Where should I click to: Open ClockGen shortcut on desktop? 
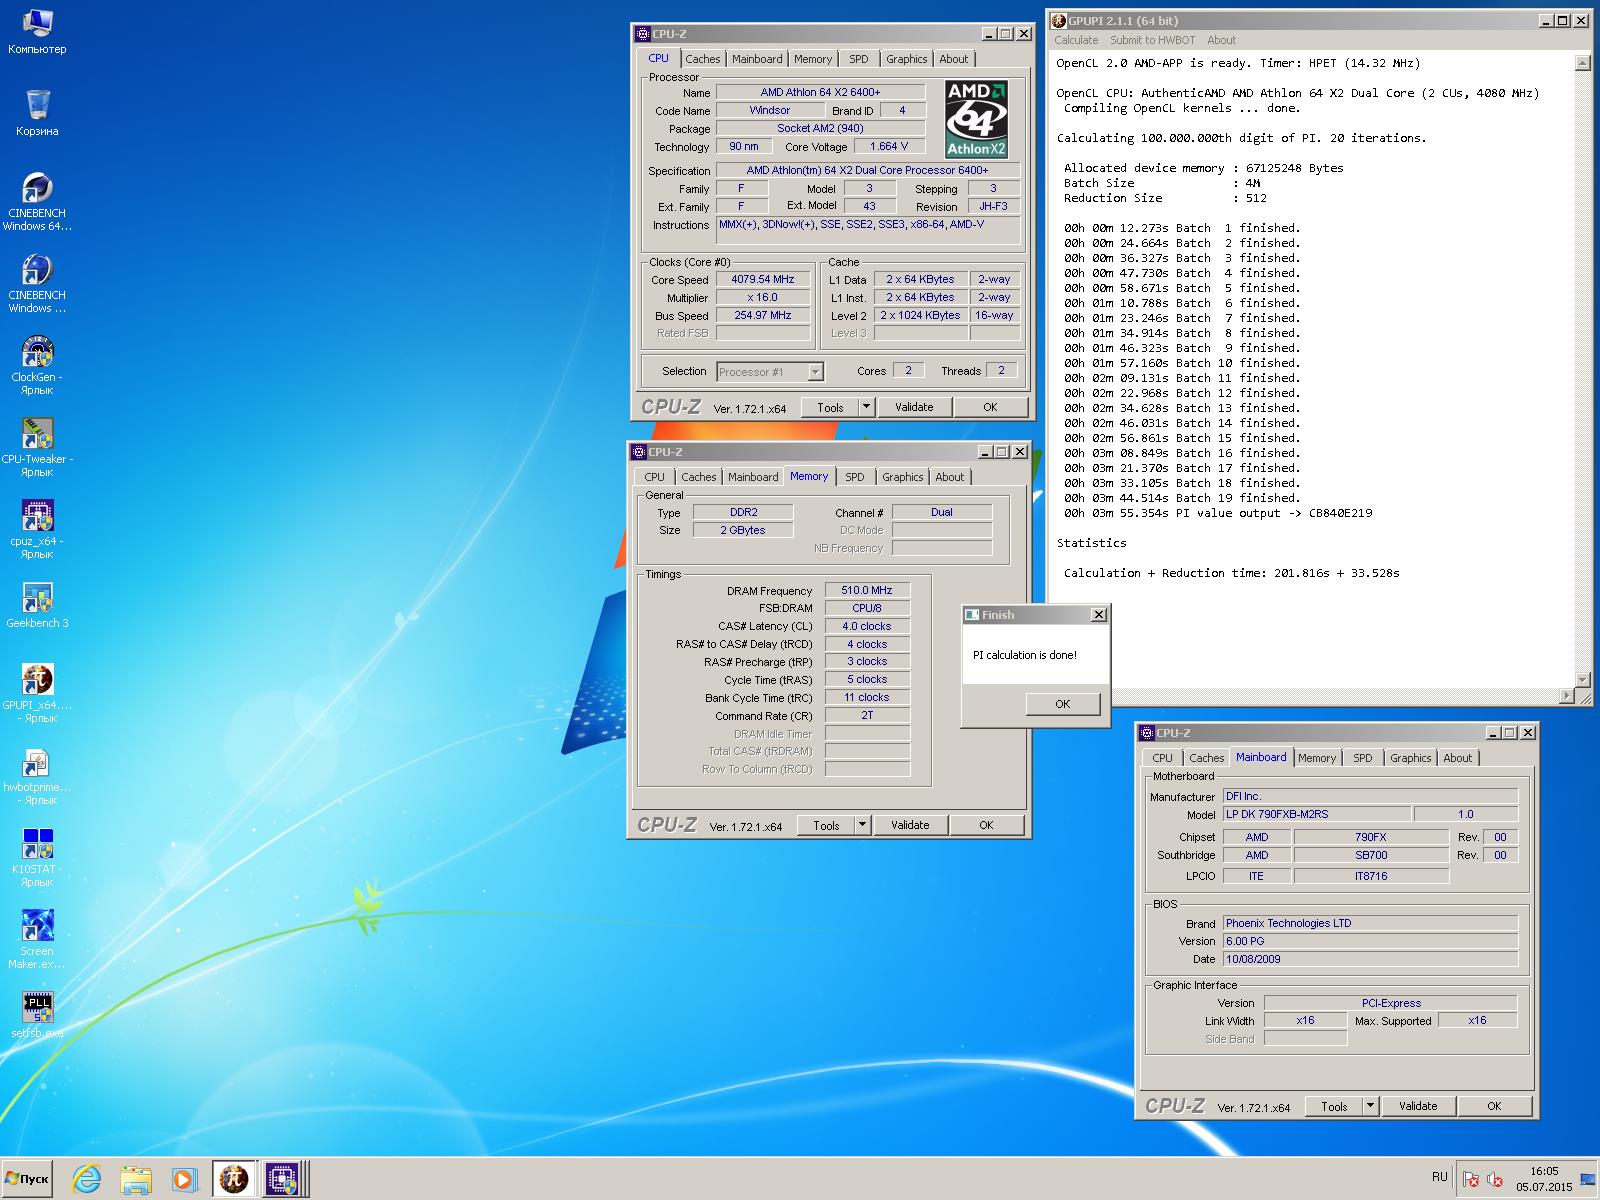coord(37,365)
